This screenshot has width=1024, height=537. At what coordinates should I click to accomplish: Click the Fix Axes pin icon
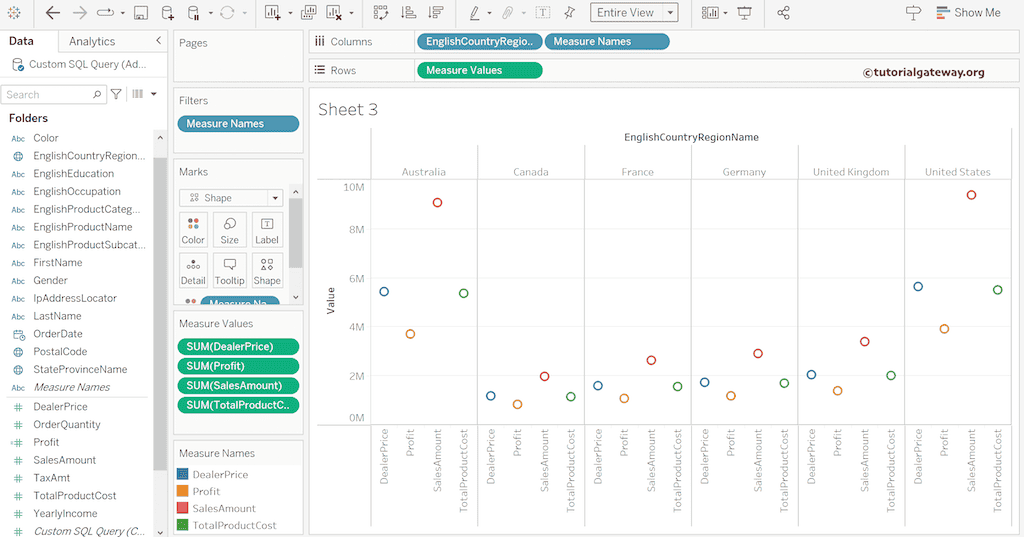569,12
